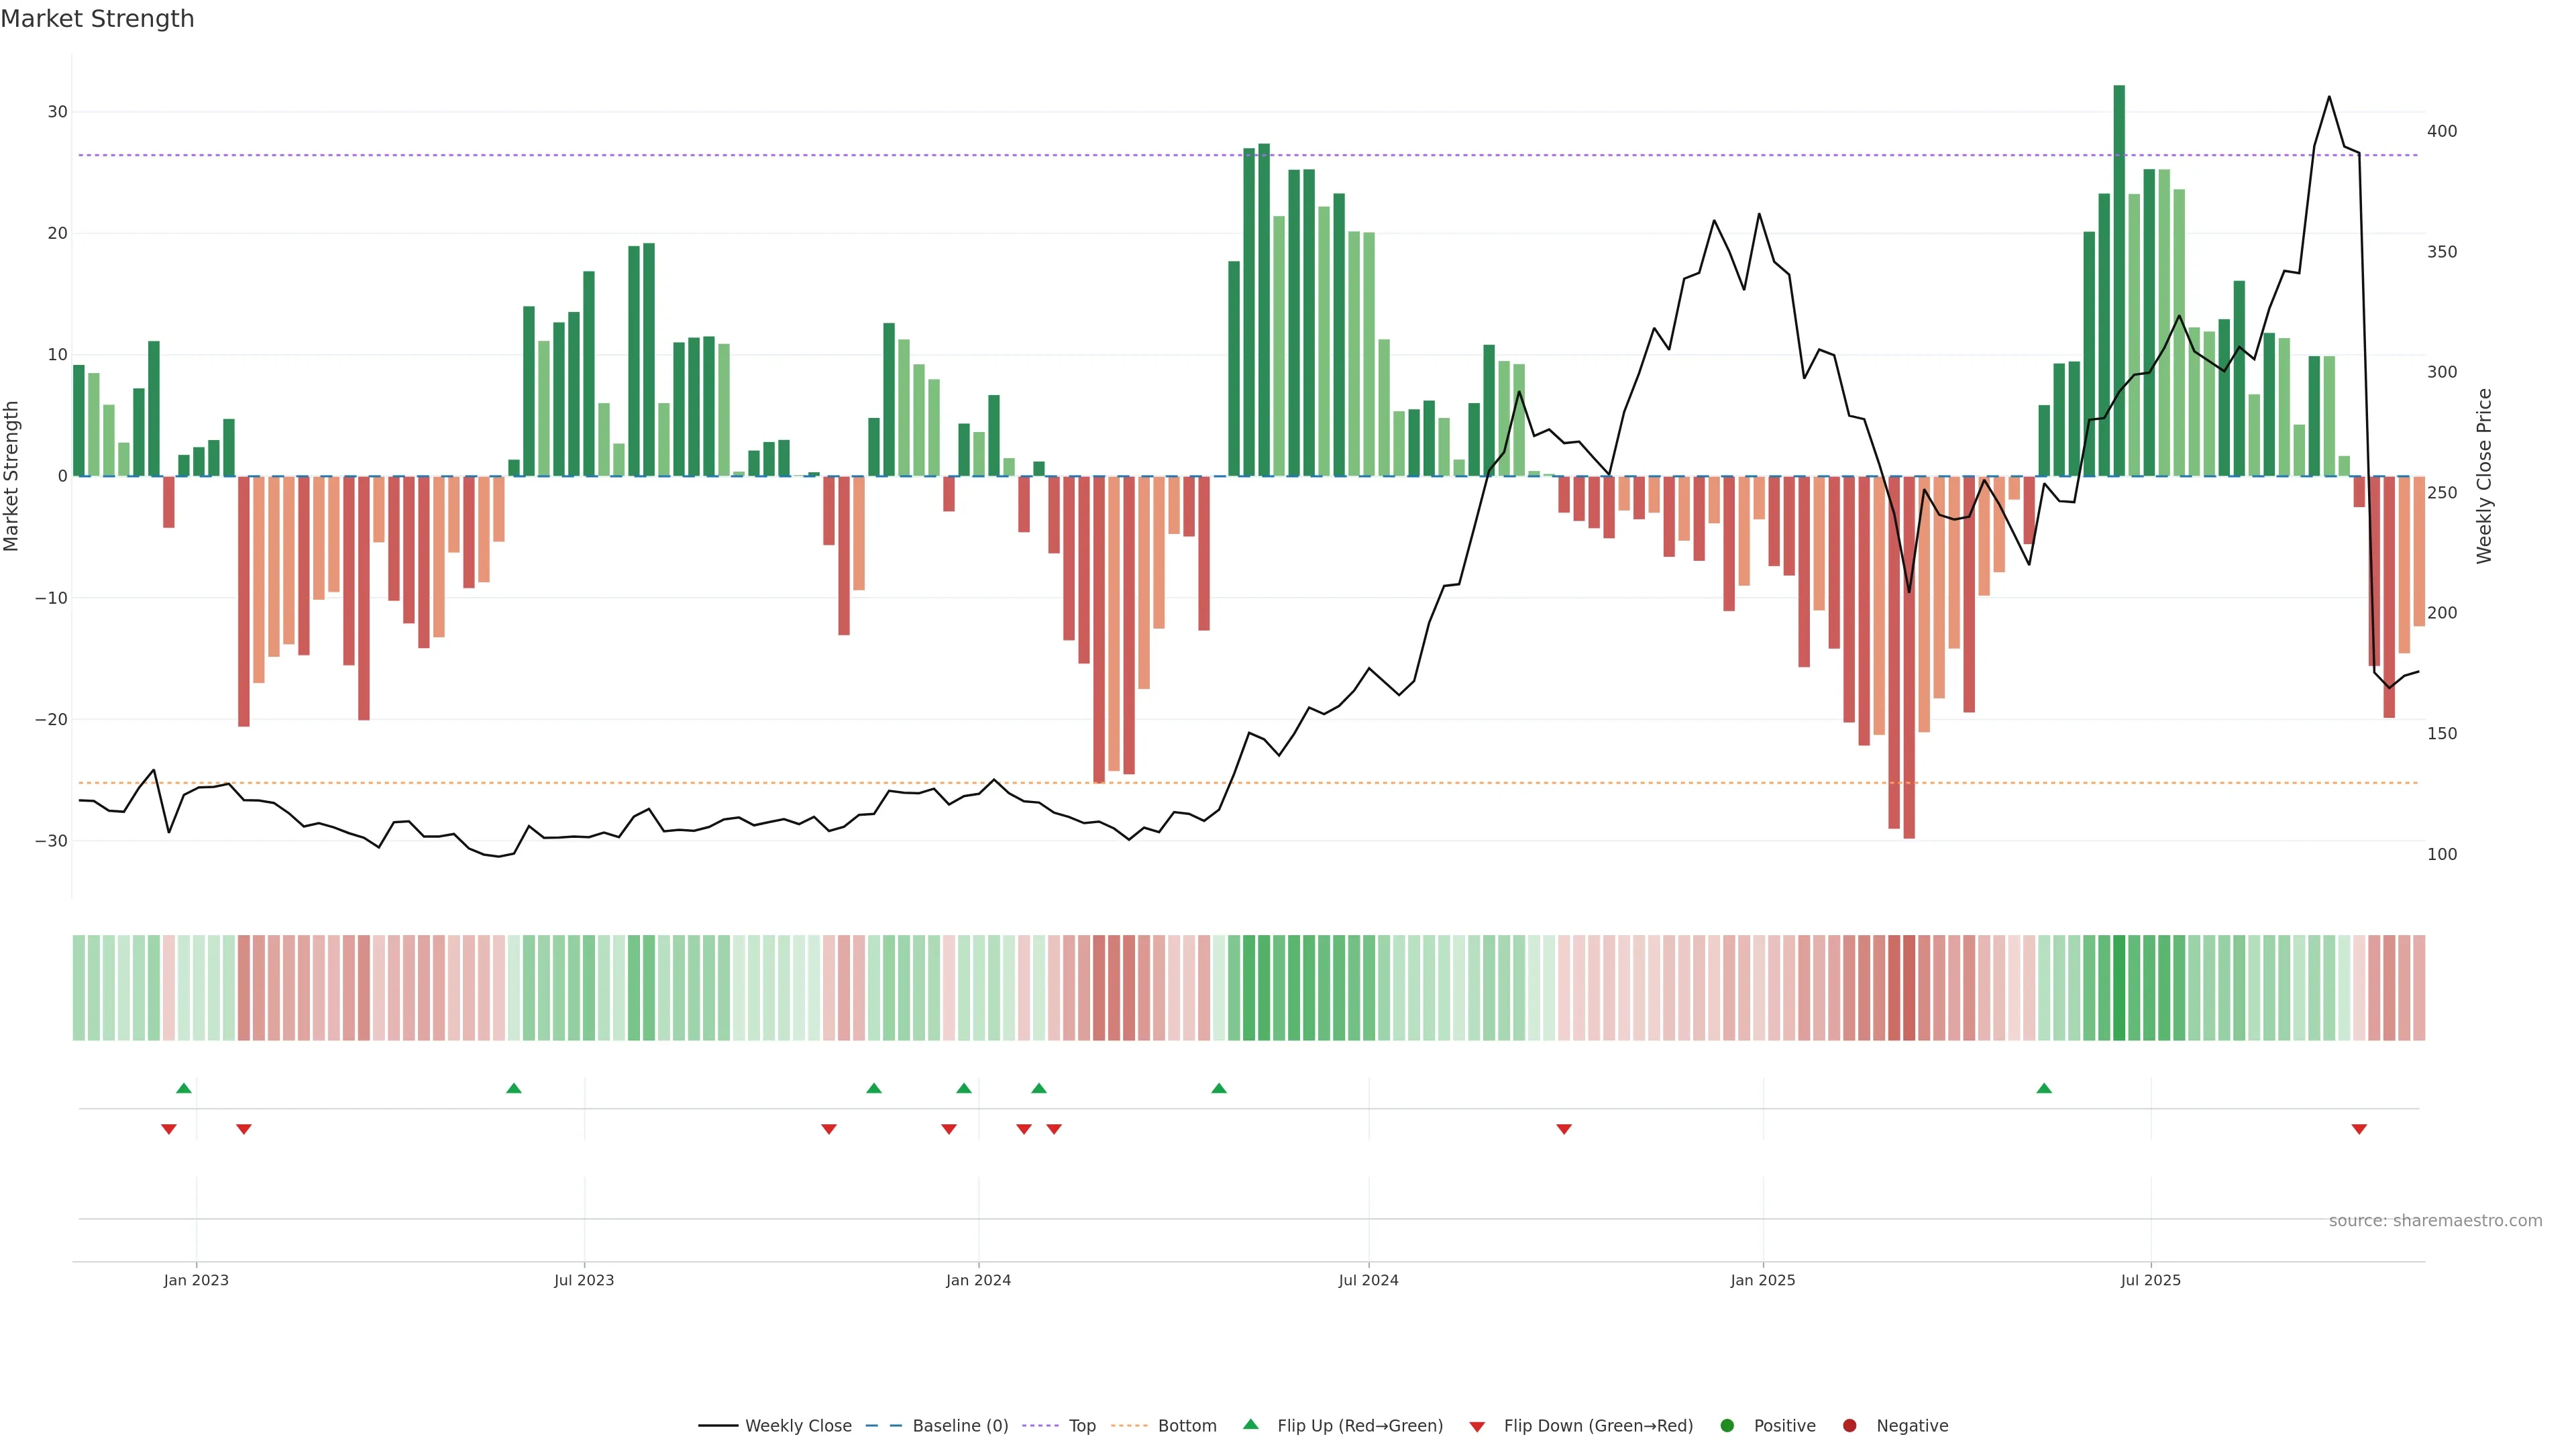Toggle the Baseline (0) legend entry
Image resolution: width=2576 pixels, height=1449 pixels.
click(959, 1426)
